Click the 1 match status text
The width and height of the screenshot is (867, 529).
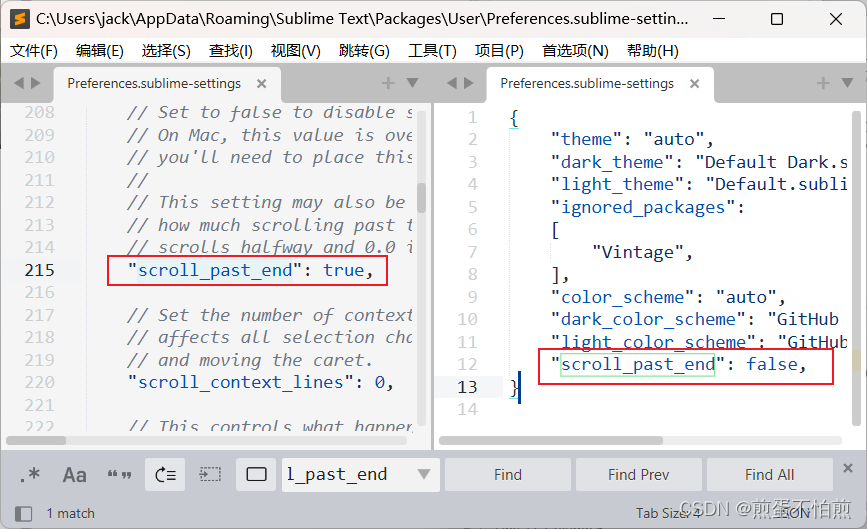click(70, 514)
